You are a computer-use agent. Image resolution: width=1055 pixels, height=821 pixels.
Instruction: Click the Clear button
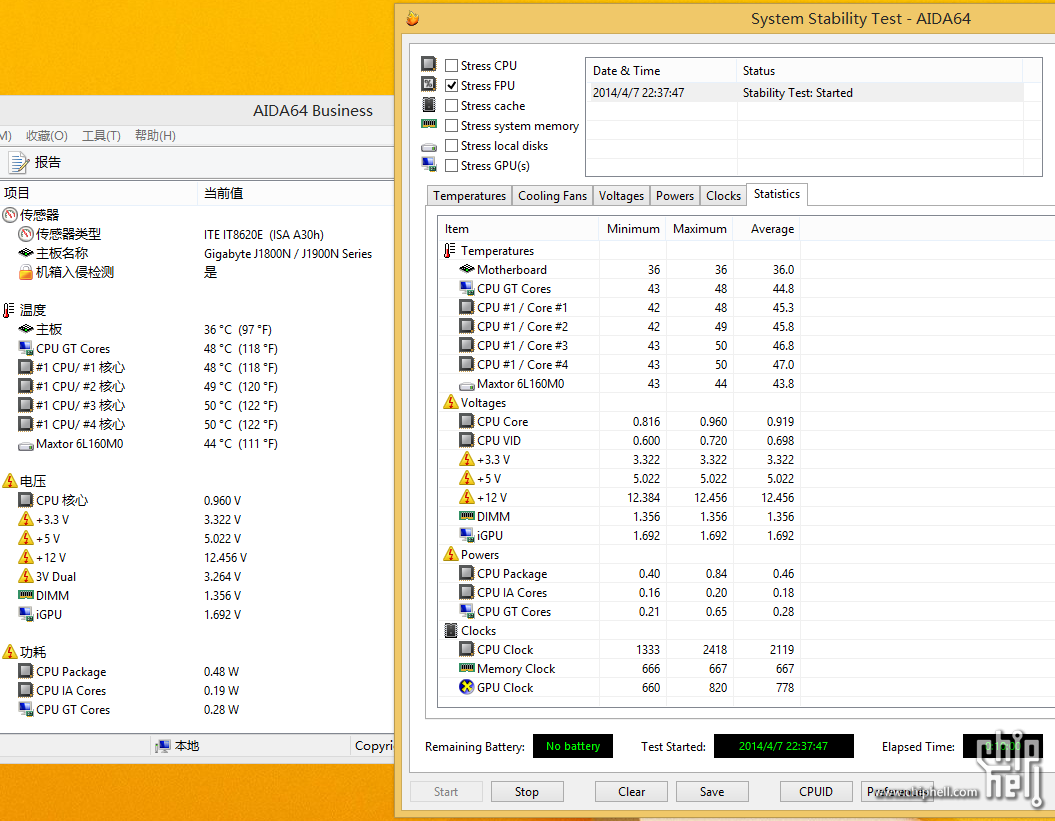point(631,792)
